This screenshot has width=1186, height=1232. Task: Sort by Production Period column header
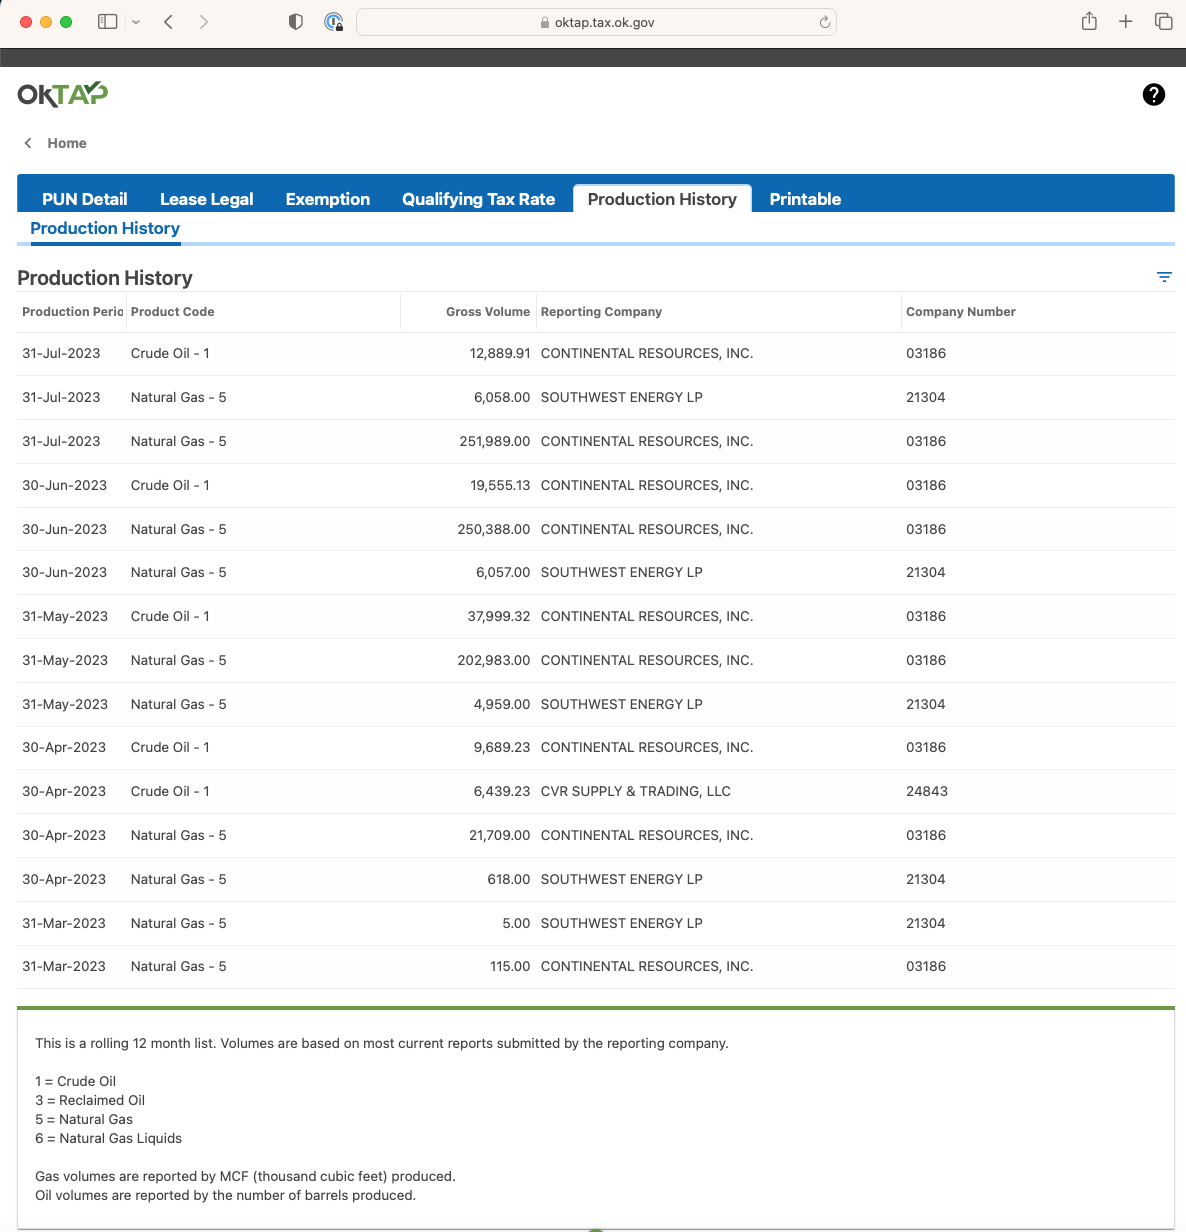click(x=72, y=312)
